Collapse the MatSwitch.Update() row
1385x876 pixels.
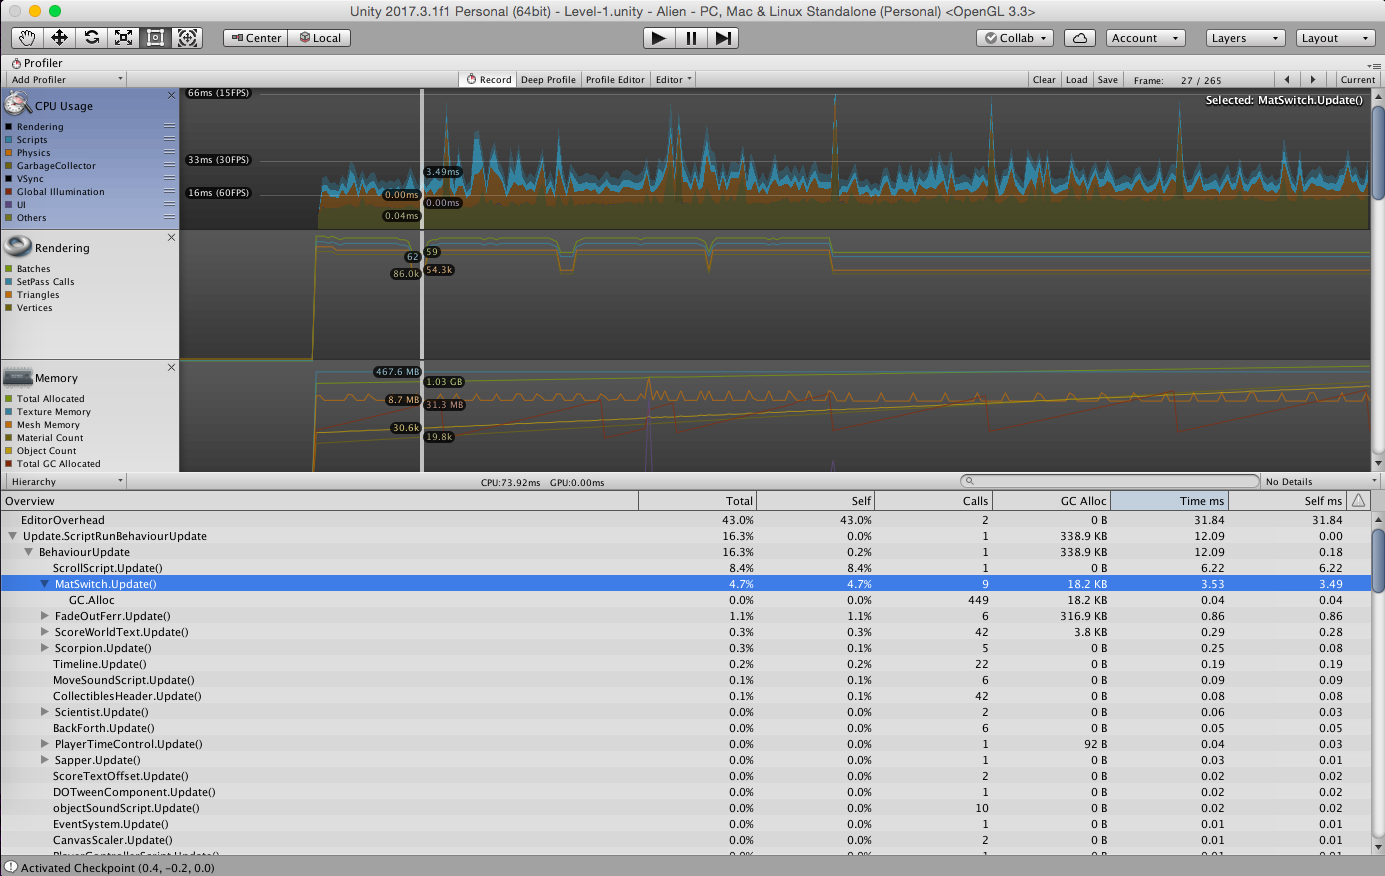click(x=45, y=584)
